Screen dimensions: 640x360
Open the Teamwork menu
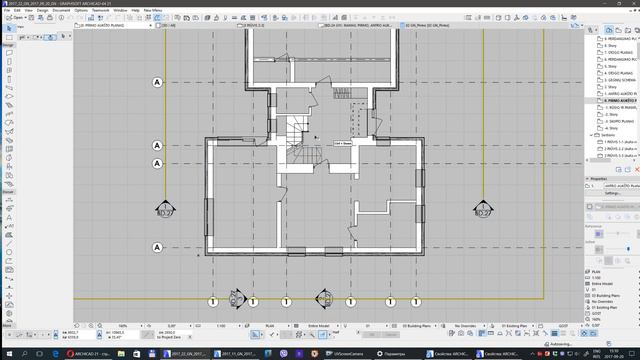[x=100, y=10]
